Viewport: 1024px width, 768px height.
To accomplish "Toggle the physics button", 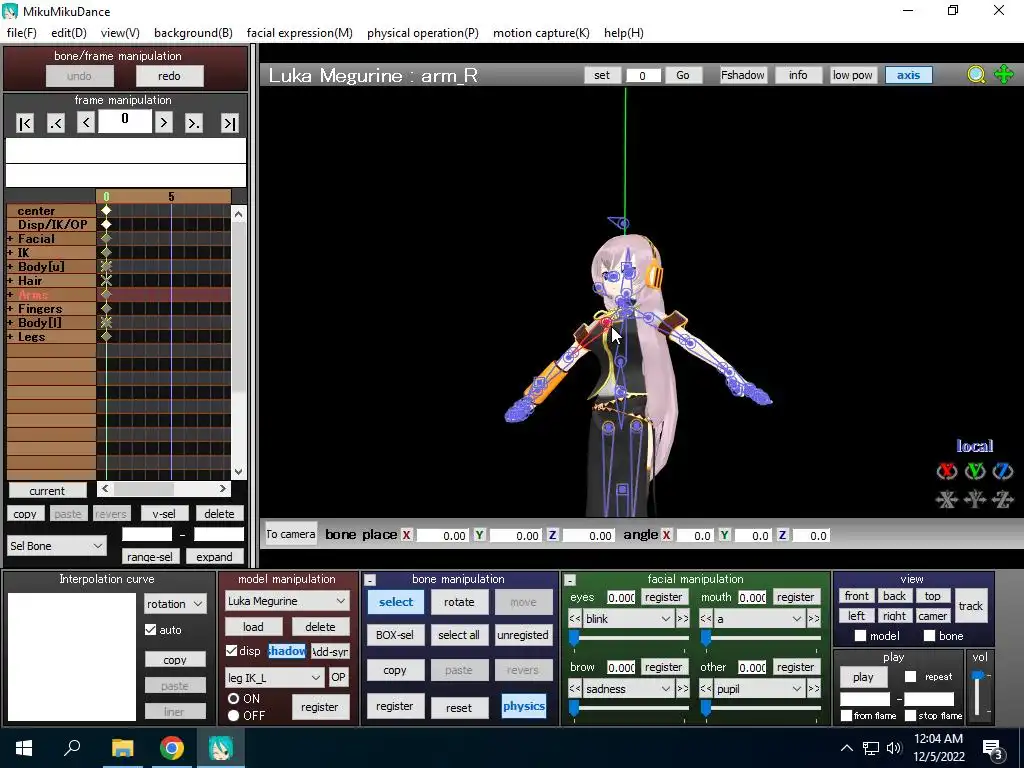I will pos(524,706).
